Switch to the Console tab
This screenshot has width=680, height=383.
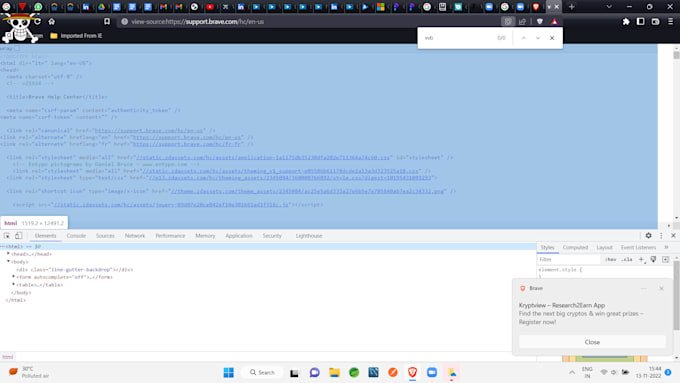point(76,236)
